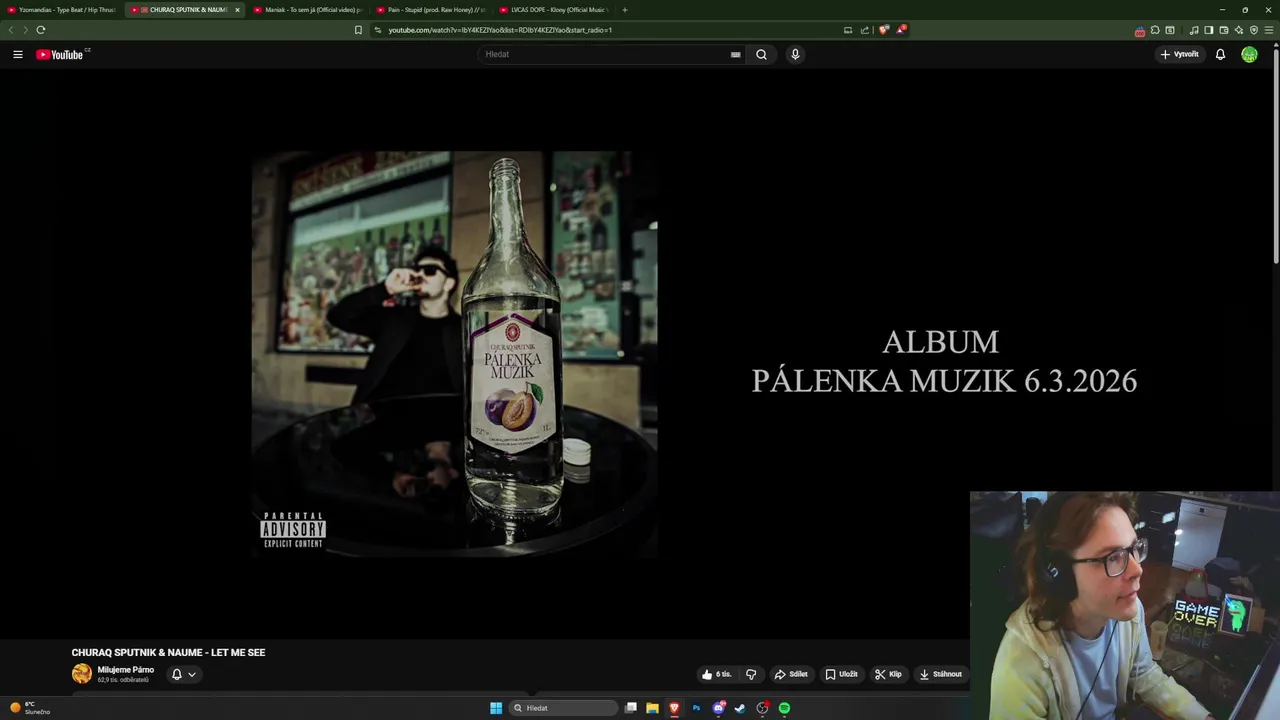Click the youtube.com address bar URL
Viewport: 1280px width, 720px height.
pos(500,30)
